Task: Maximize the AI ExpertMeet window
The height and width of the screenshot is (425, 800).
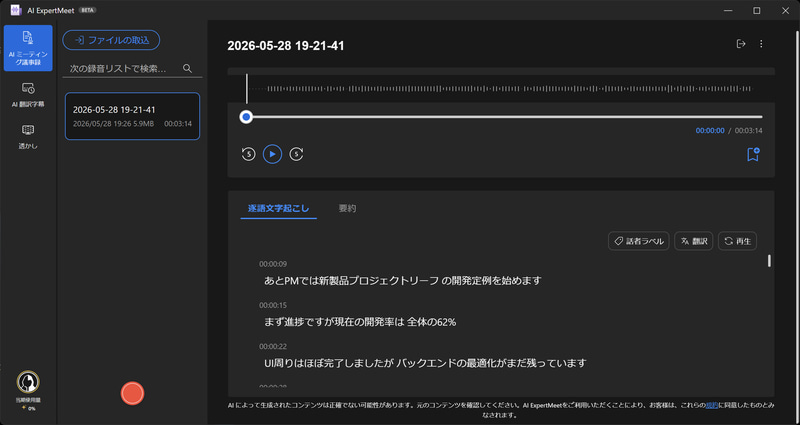Action: pyautogui.click(x=757, y=10)
